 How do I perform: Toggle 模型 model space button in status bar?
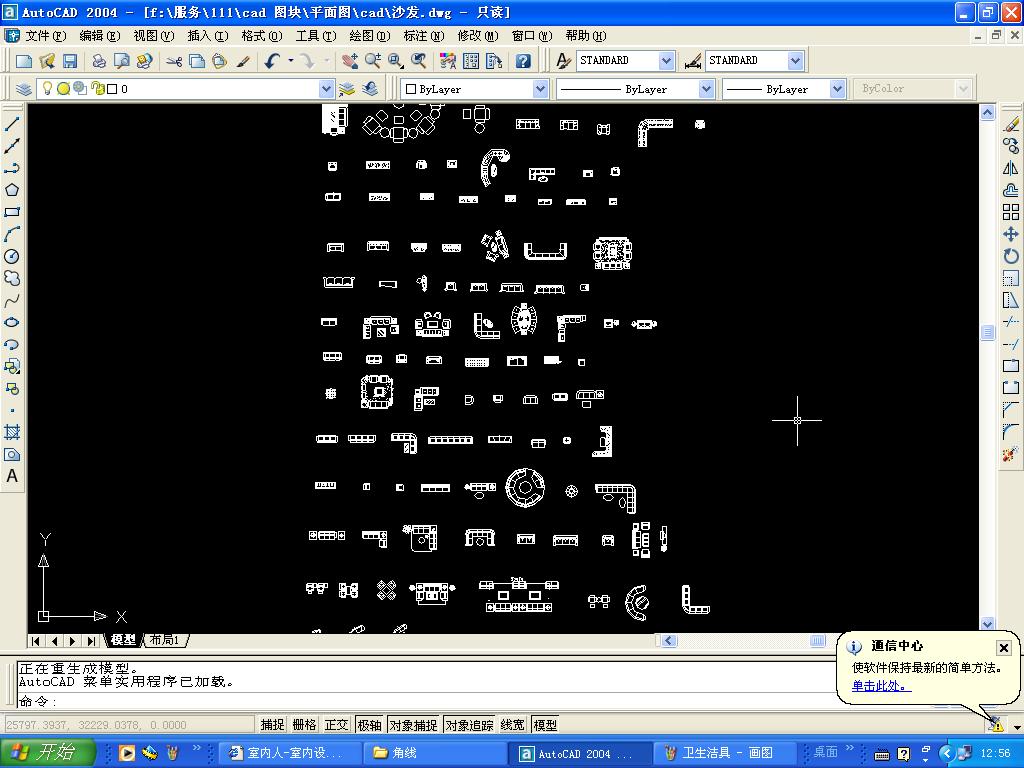coord(545,725)
